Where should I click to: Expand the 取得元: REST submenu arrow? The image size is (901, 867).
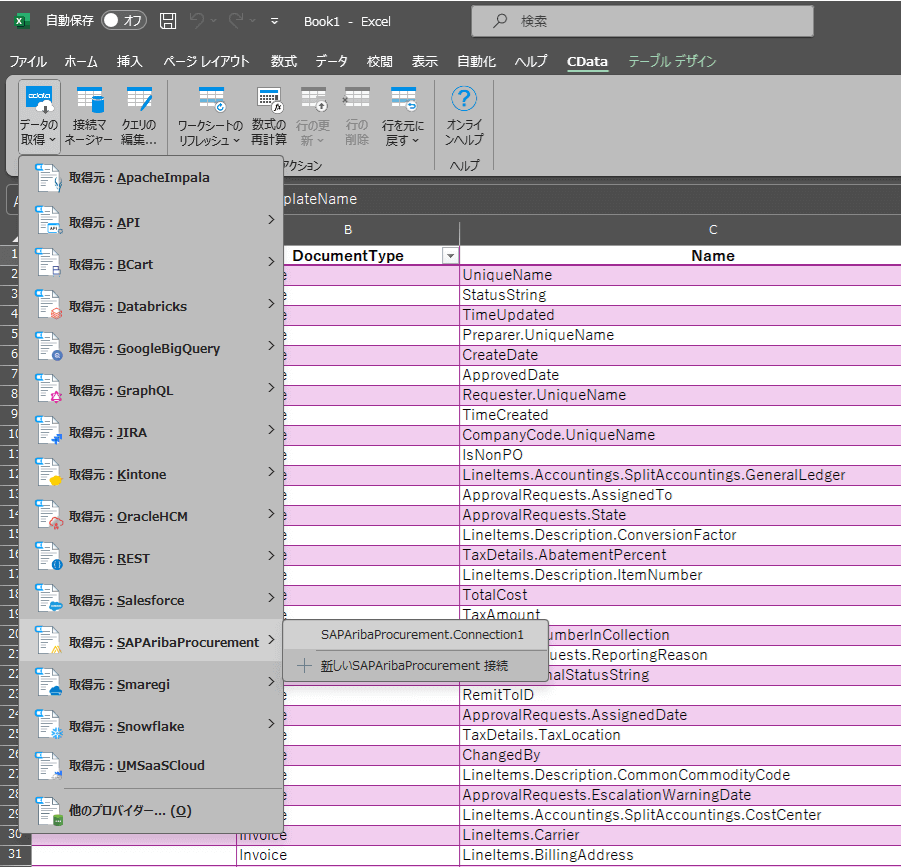tap(271, 556)
